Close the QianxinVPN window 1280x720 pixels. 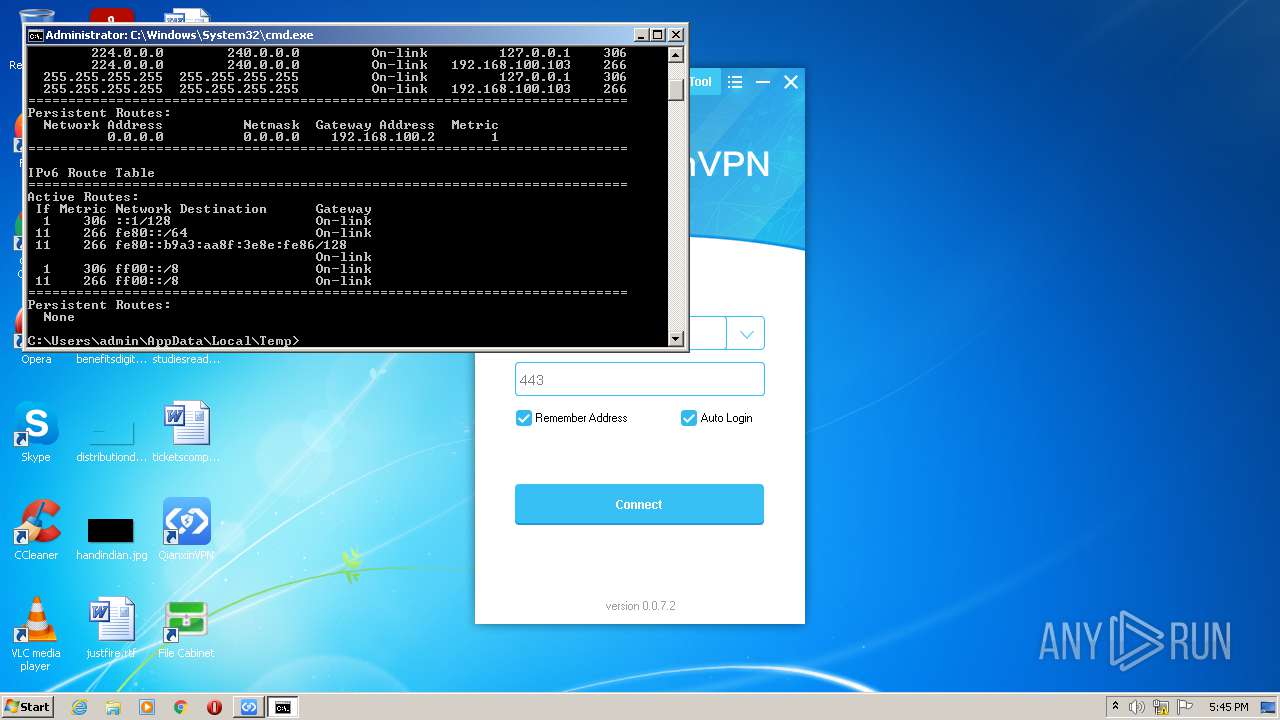pyautogui.click(x=791, y=82)
